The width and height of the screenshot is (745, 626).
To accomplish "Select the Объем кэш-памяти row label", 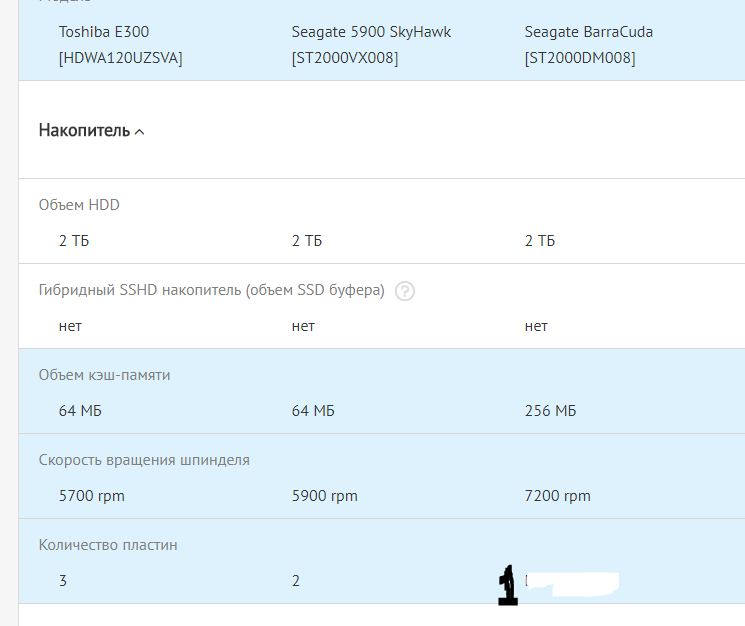I will tap(104, 375).
